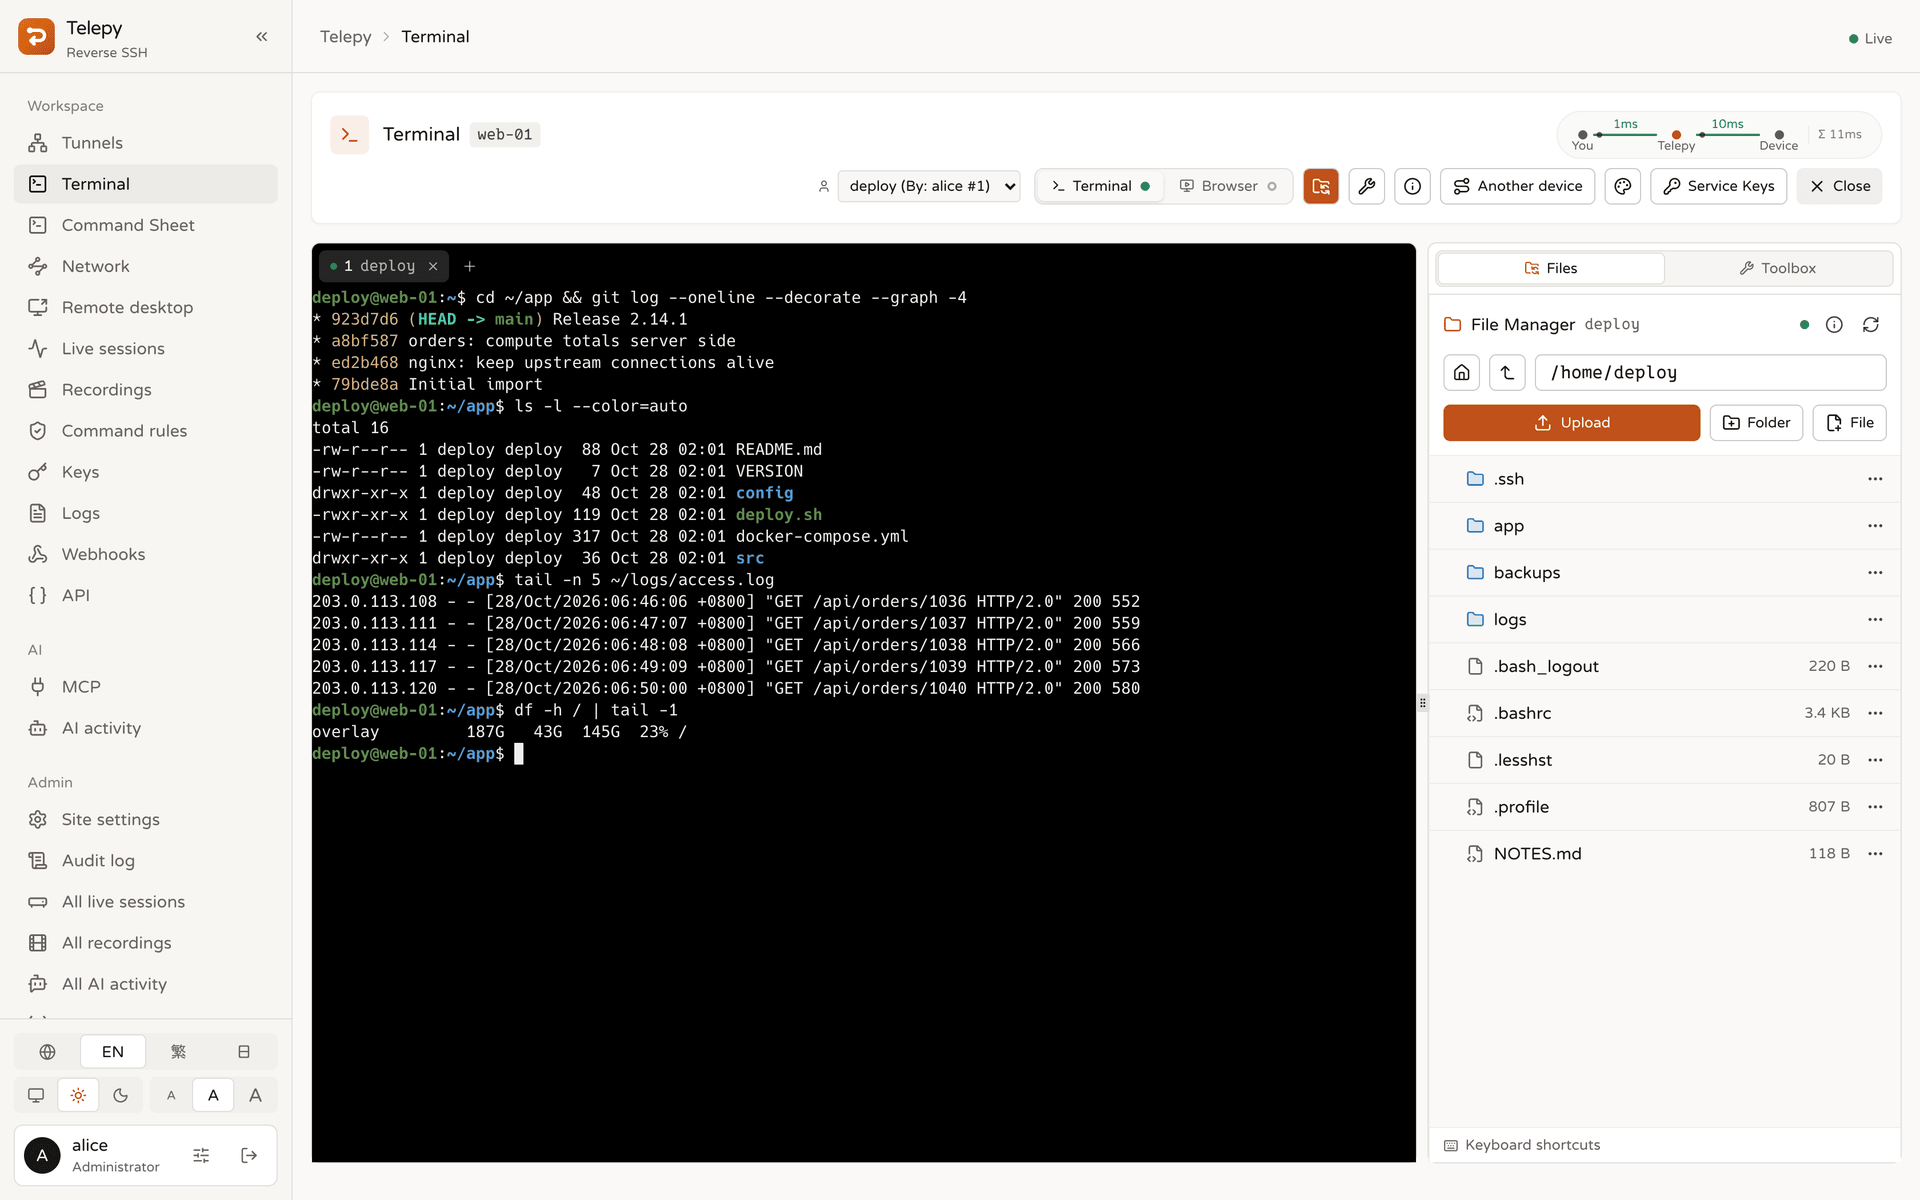Switch to the Toolbox tab

pyautogui.click(x=1777, y=268)
